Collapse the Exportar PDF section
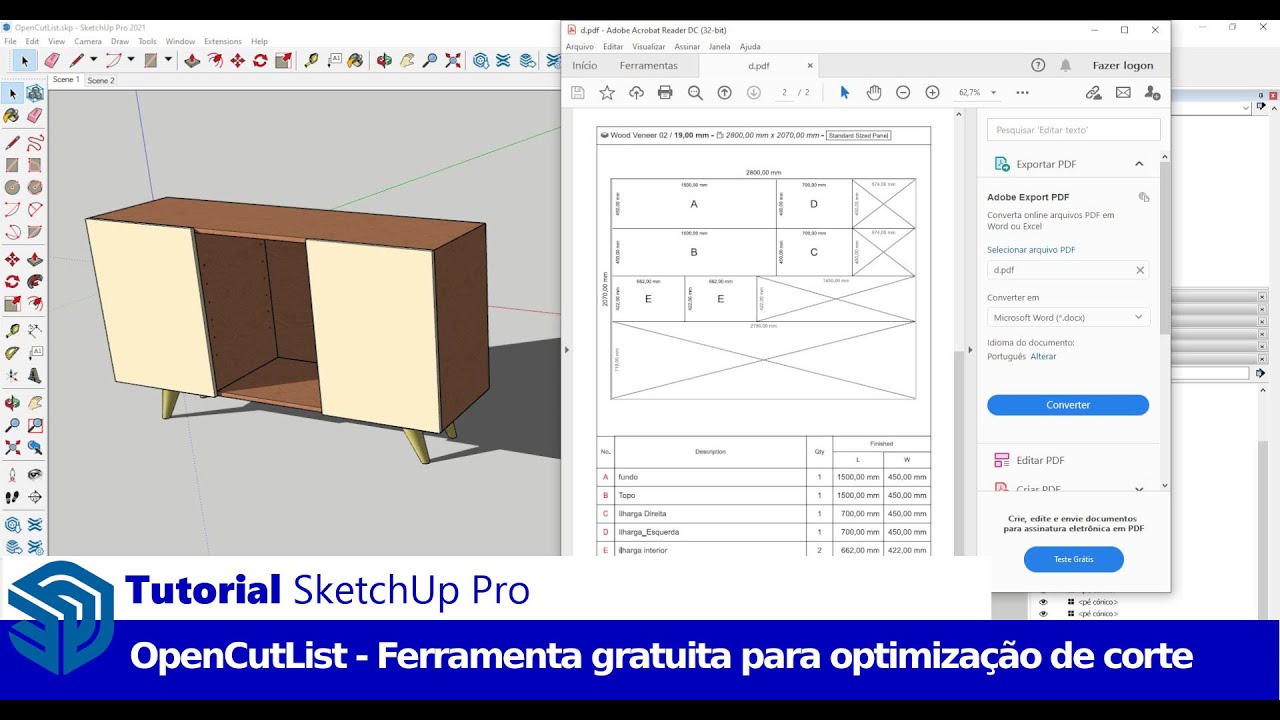 1139,164
